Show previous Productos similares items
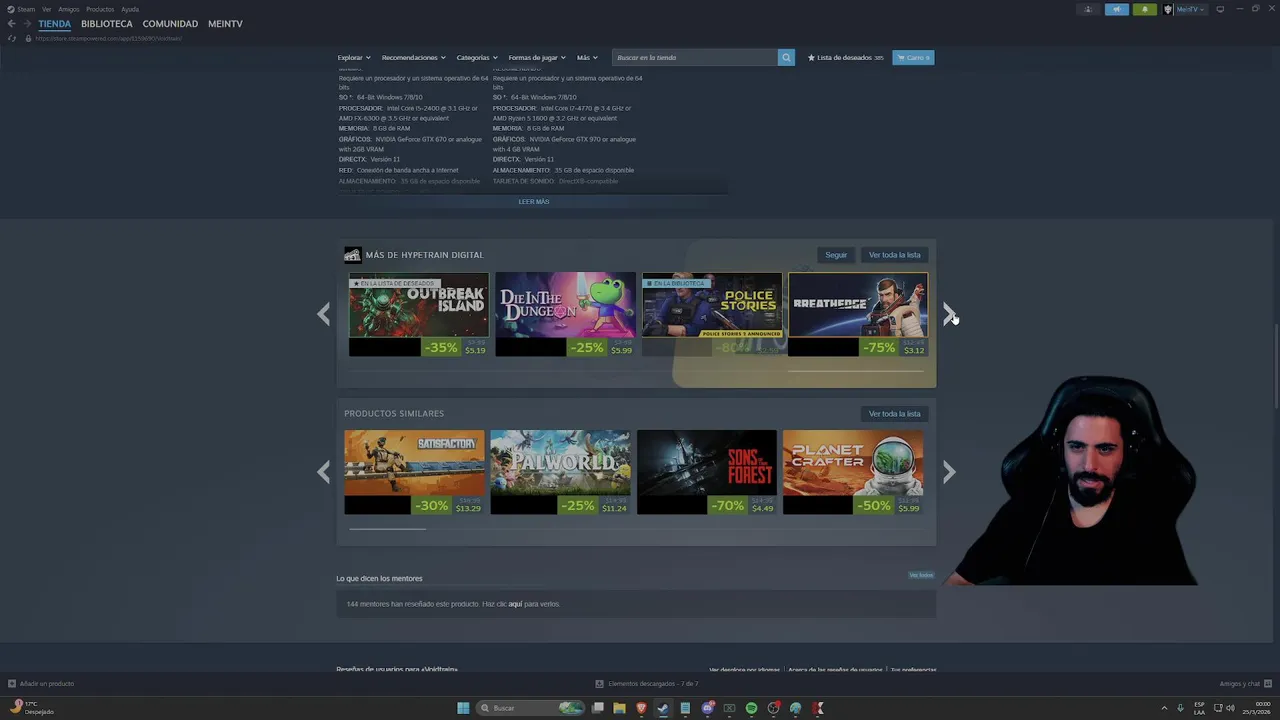Viewport: 1280px width, 720px height. coord(323,472)
